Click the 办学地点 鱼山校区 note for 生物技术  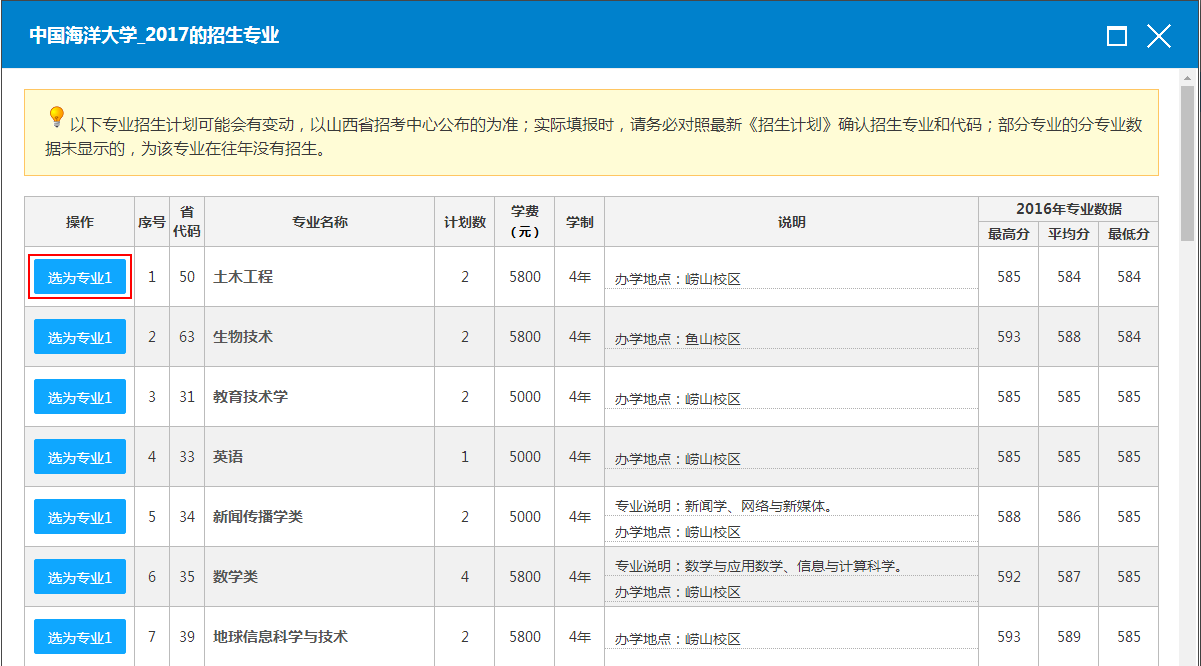click(677, 339)
